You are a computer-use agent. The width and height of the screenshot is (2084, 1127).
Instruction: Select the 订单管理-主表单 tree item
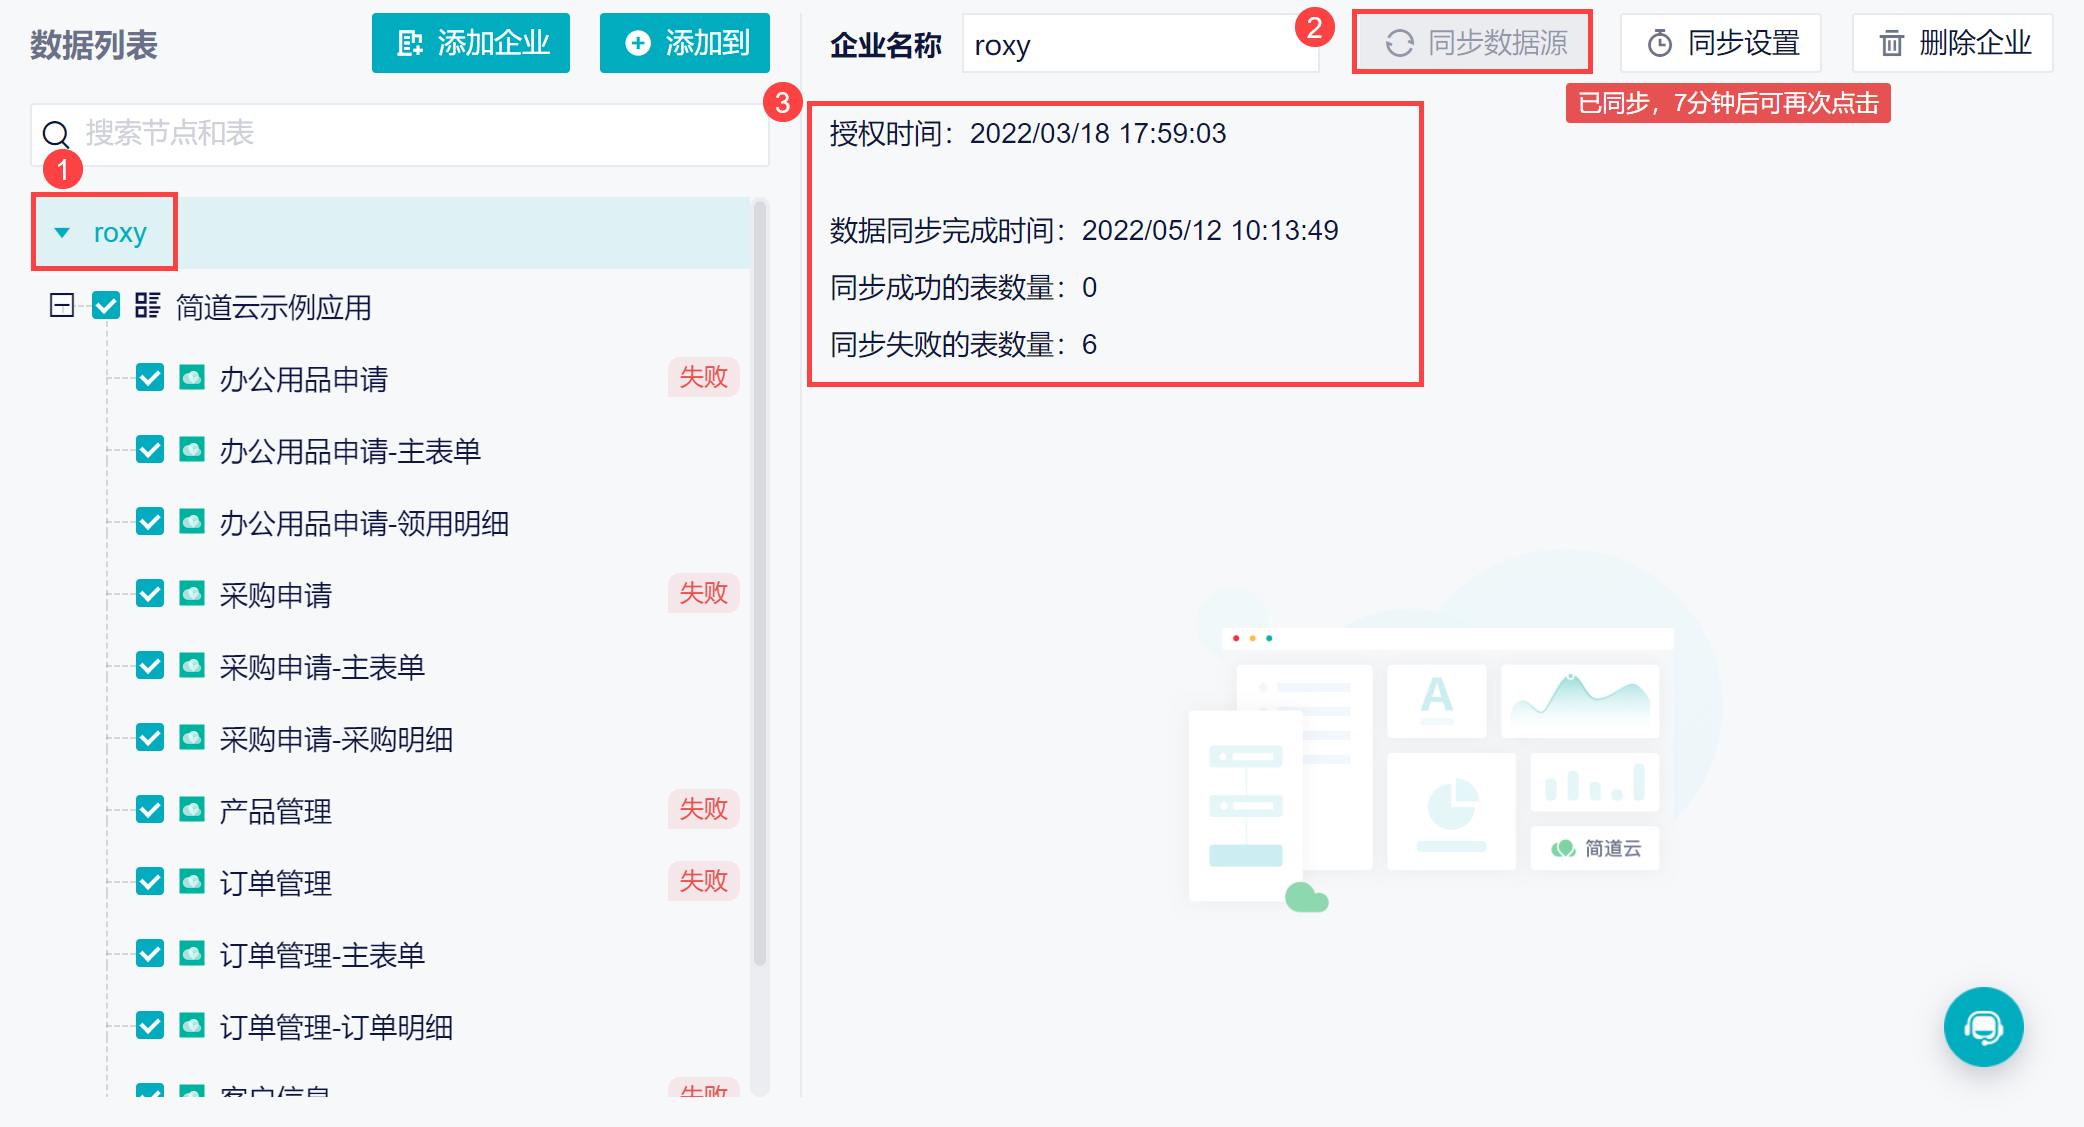pos(322,955)
